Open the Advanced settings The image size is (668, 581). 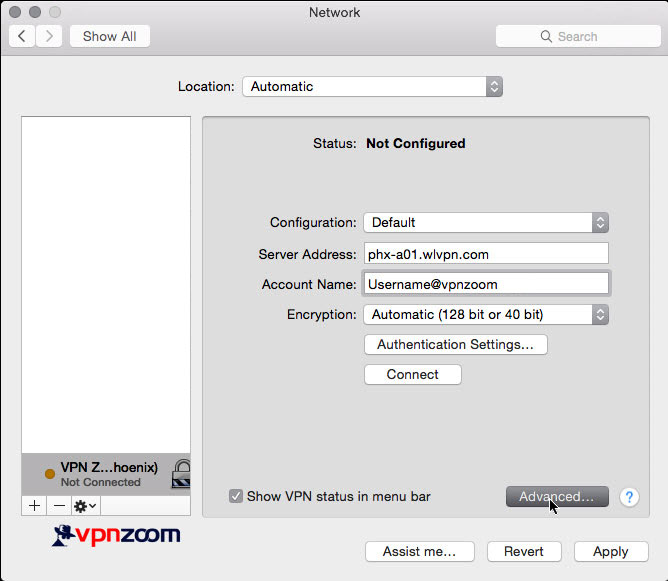click(x=557, y=496)
